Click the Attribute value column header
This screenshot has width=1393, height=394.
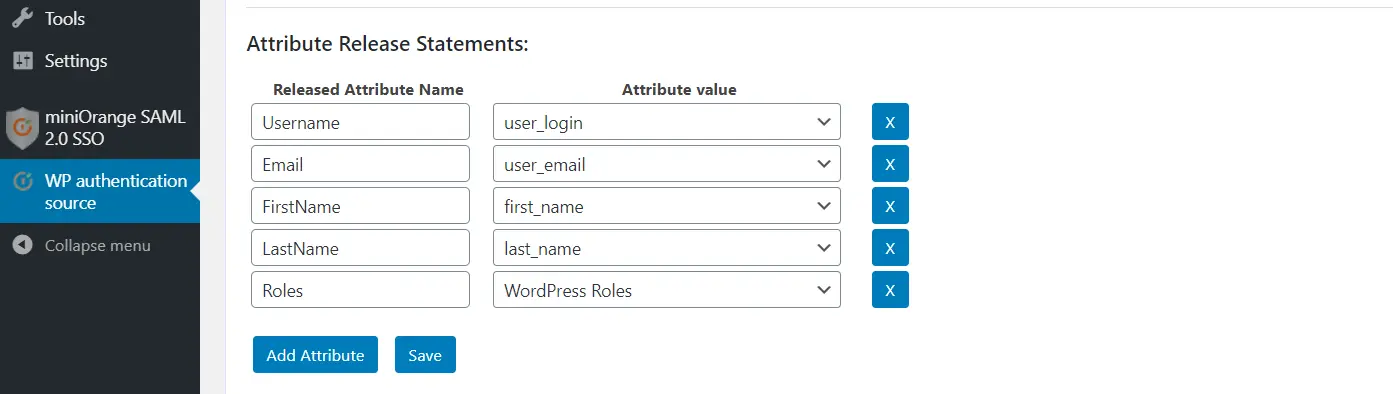679,89
